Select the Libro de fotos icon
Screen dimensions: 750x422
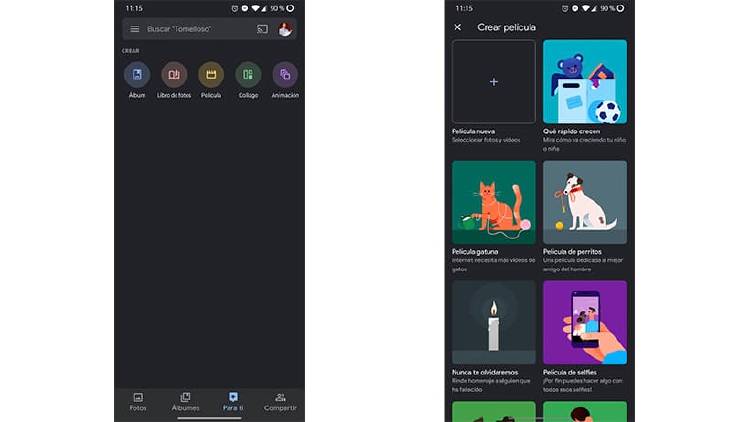(174, 75)
